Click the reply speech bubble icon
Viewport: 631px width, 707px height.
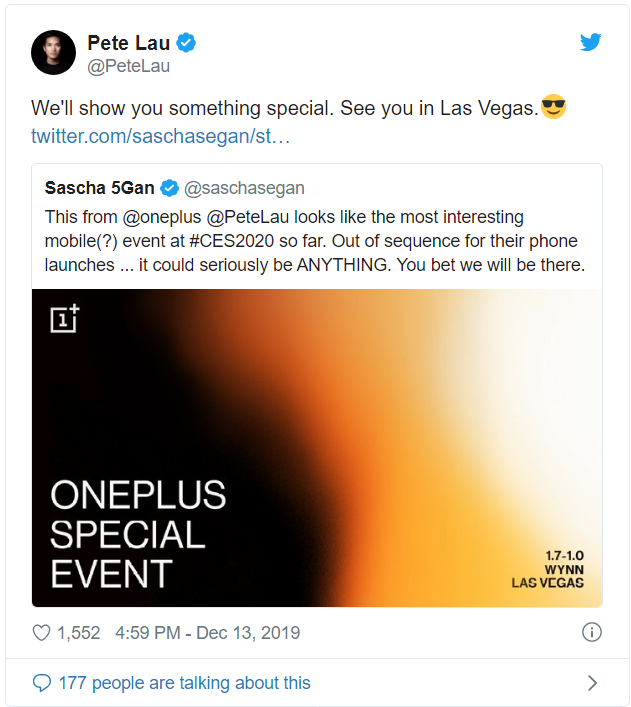tap(42, 683)
